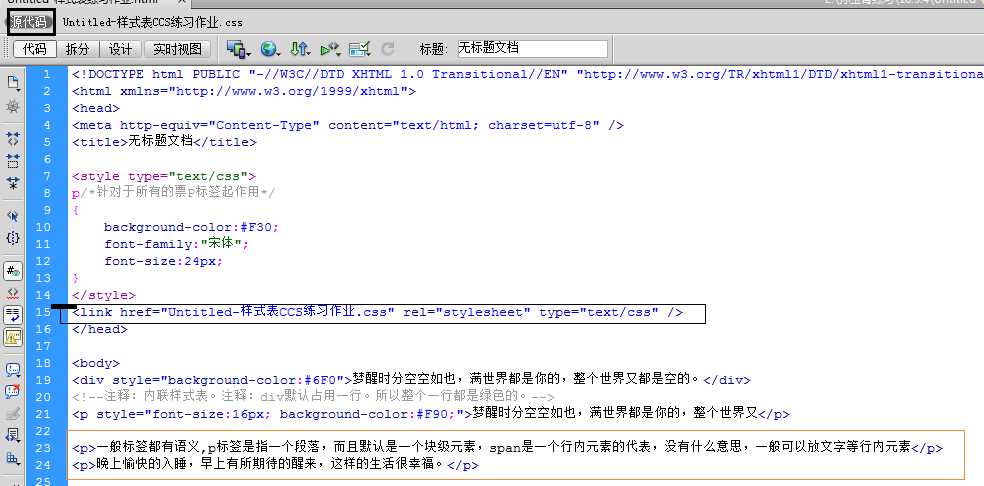Click the closing </head> tag
This screenshot has height=486, width=984.
coord(100,329)
